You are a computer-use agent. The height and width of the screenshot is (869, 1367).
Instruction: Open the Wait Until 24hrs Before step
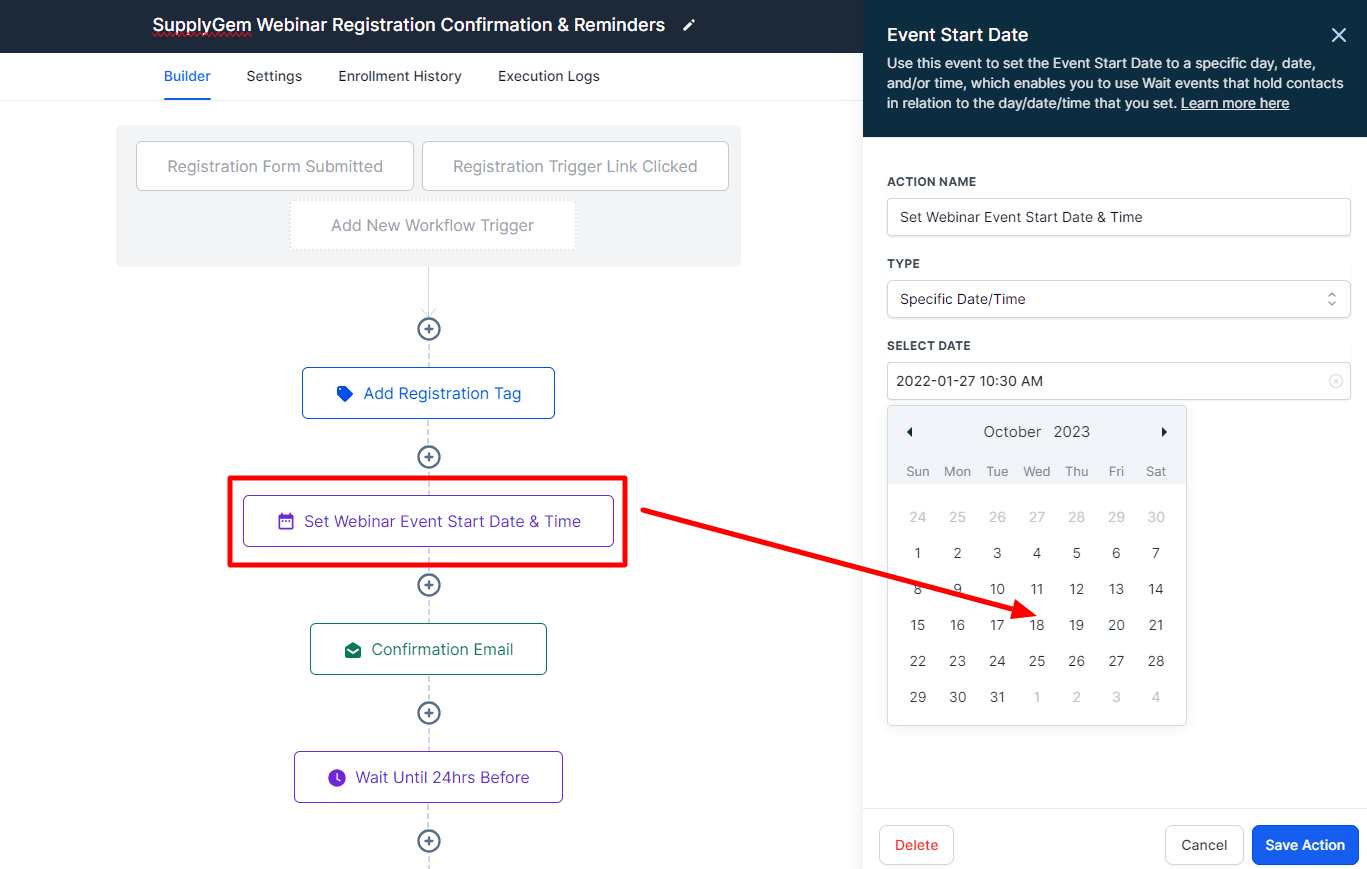[x=428, y=777]
